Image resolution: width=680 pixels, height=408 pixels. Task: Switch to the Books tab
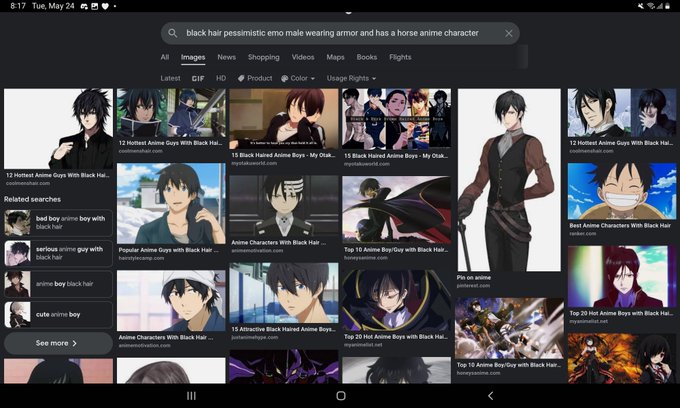click(367, 57)
